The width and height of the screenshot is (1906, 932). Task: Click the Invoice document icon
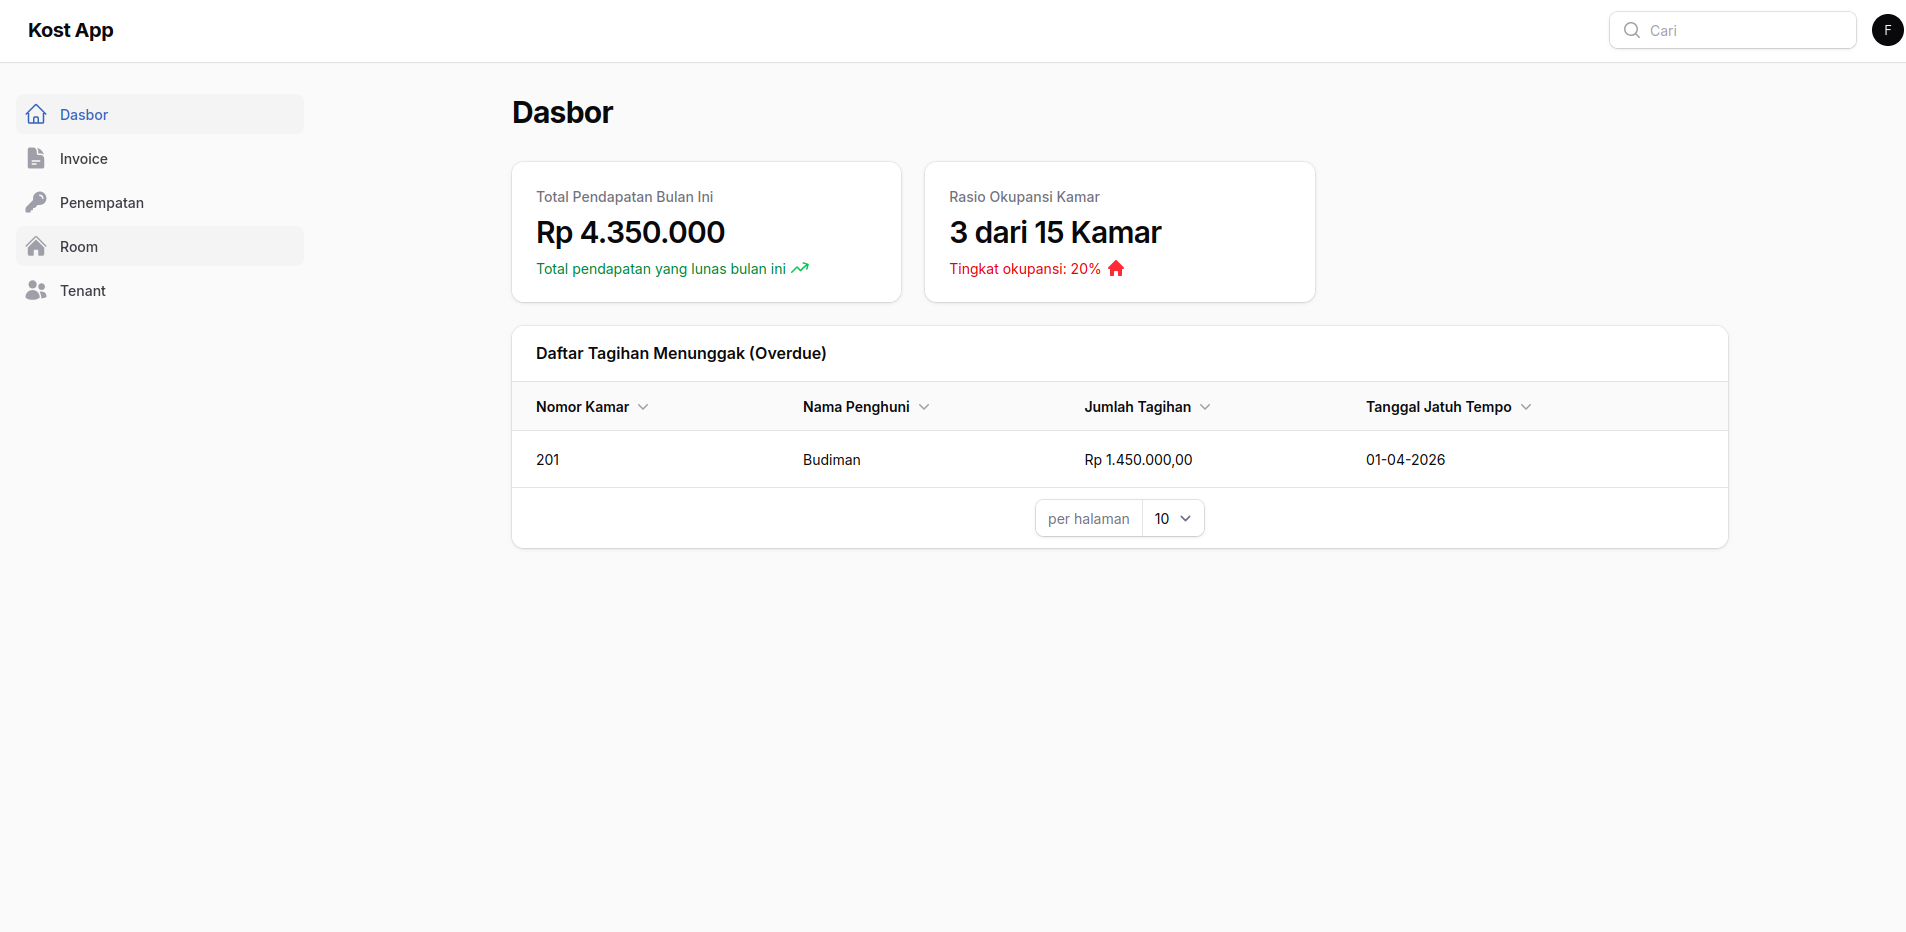point(36,158)
